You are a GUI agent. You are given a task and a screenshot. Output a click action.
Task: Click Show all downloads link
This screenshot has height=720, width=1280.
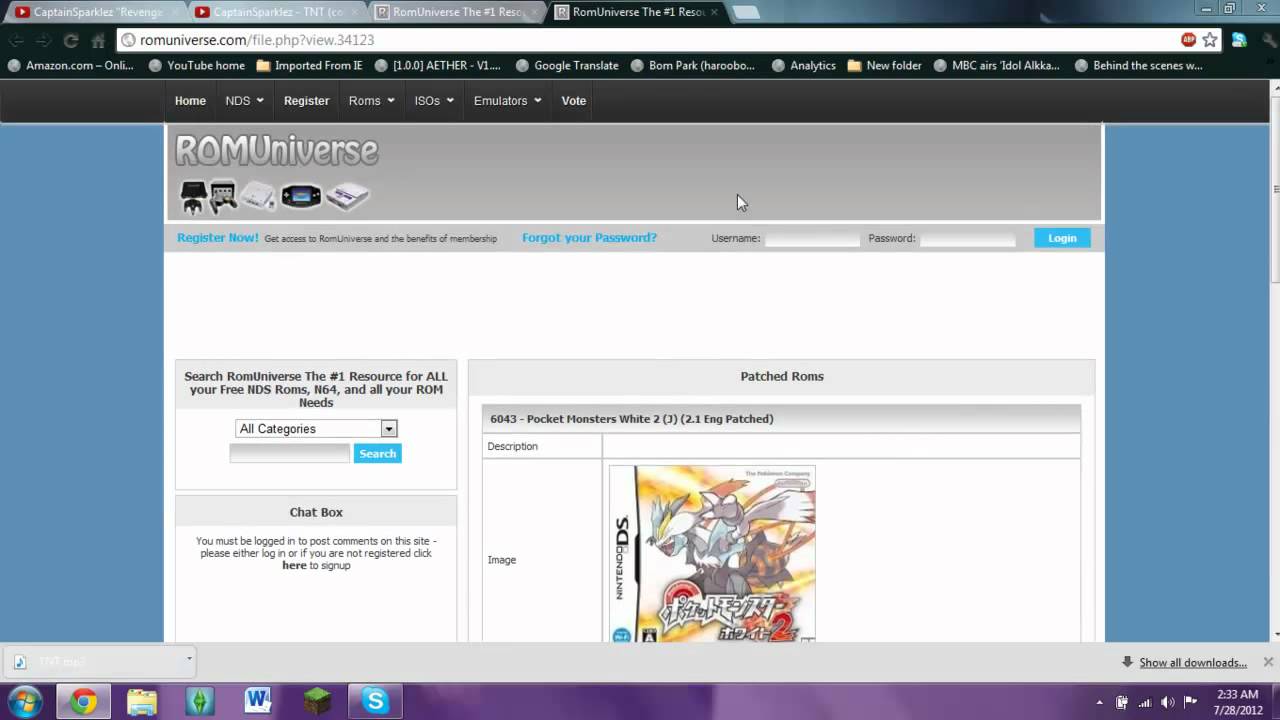[x=1192, y=663]
